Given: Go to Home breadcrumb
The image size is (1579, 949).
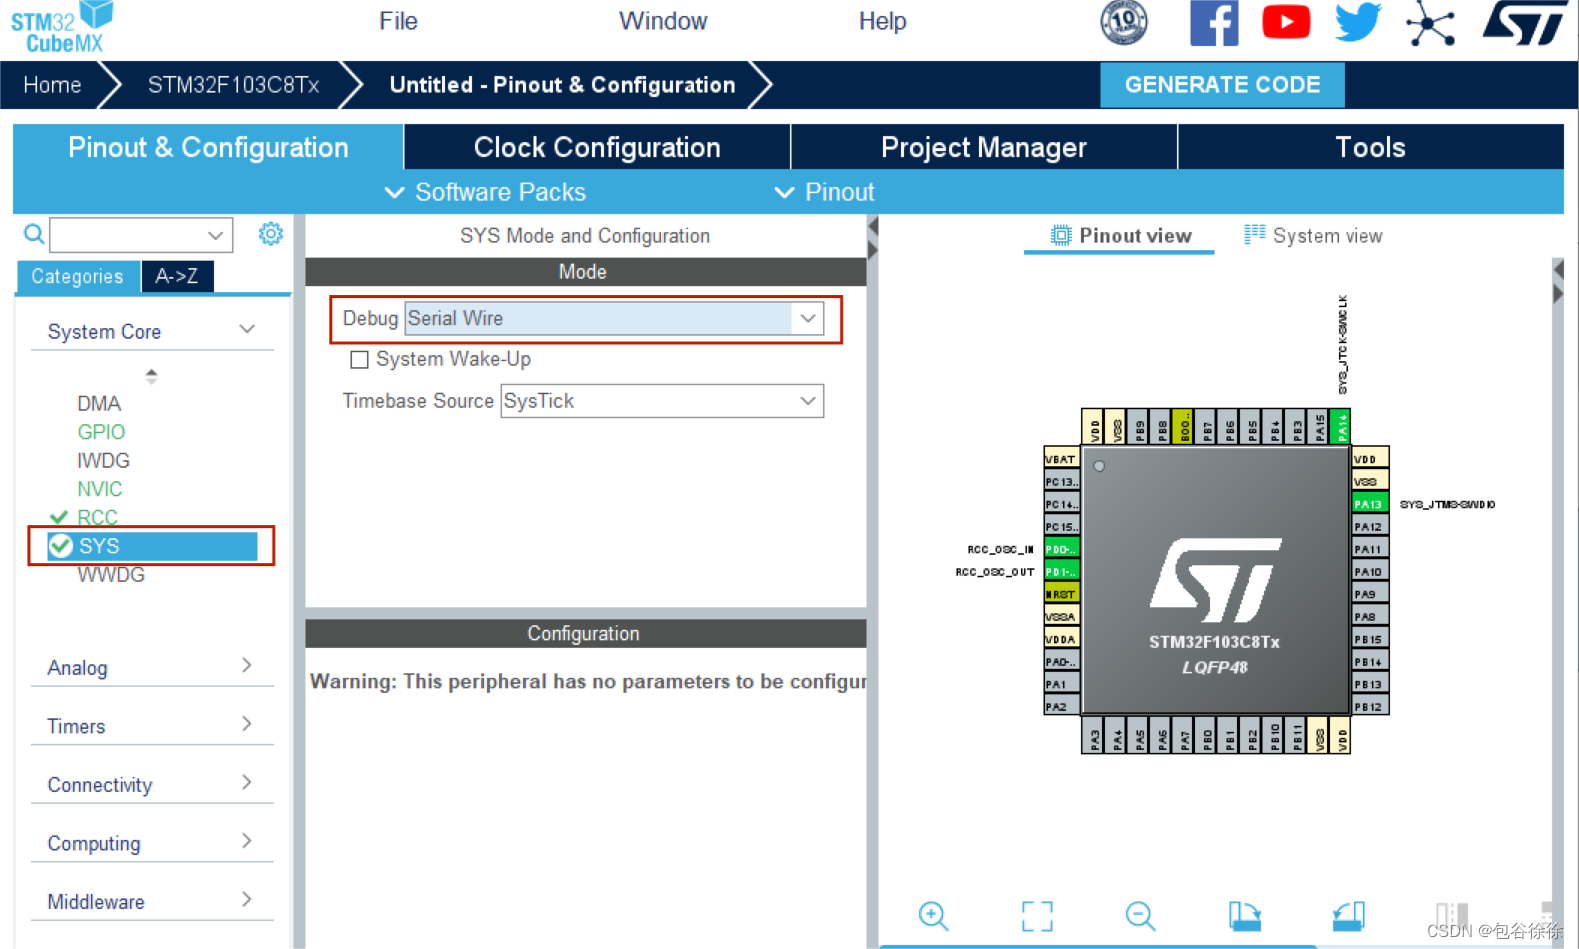Looking at the screenshot, I should 52,85.
